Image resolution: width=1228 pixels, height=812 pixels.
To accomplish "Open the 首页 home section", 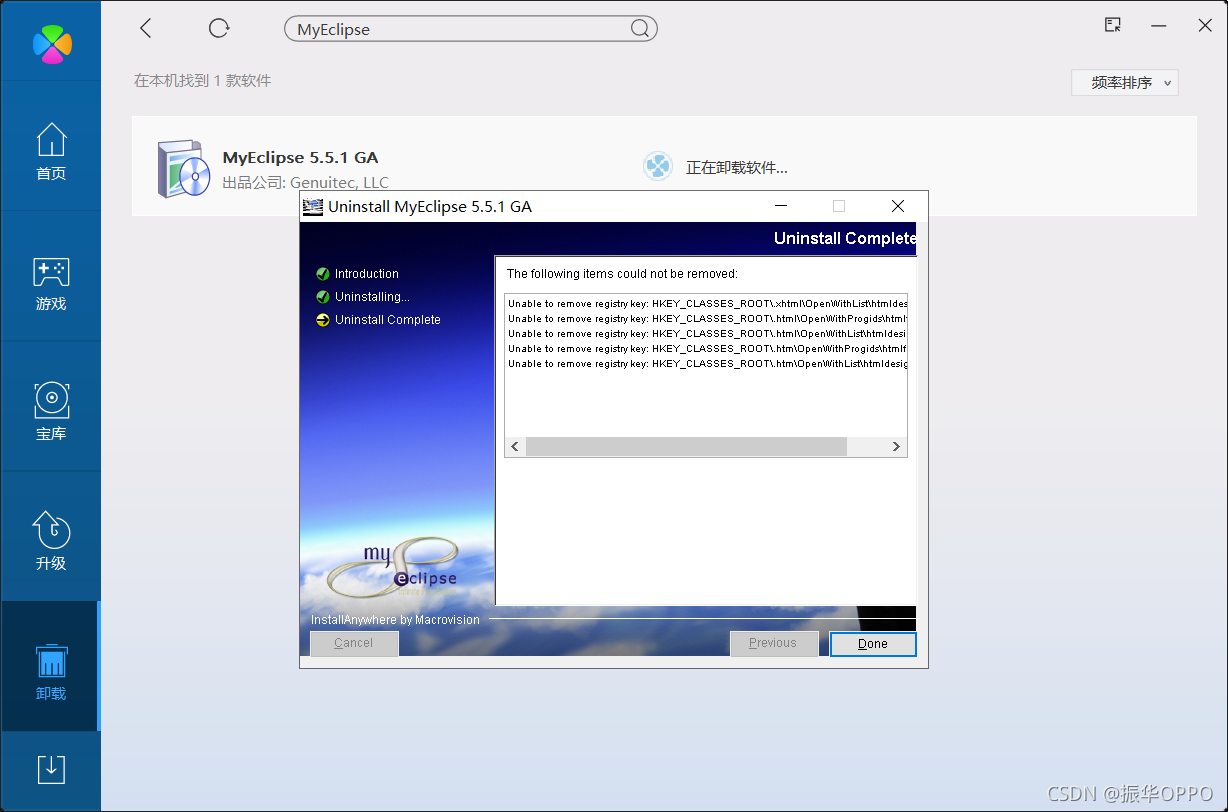I will (51, 151).
